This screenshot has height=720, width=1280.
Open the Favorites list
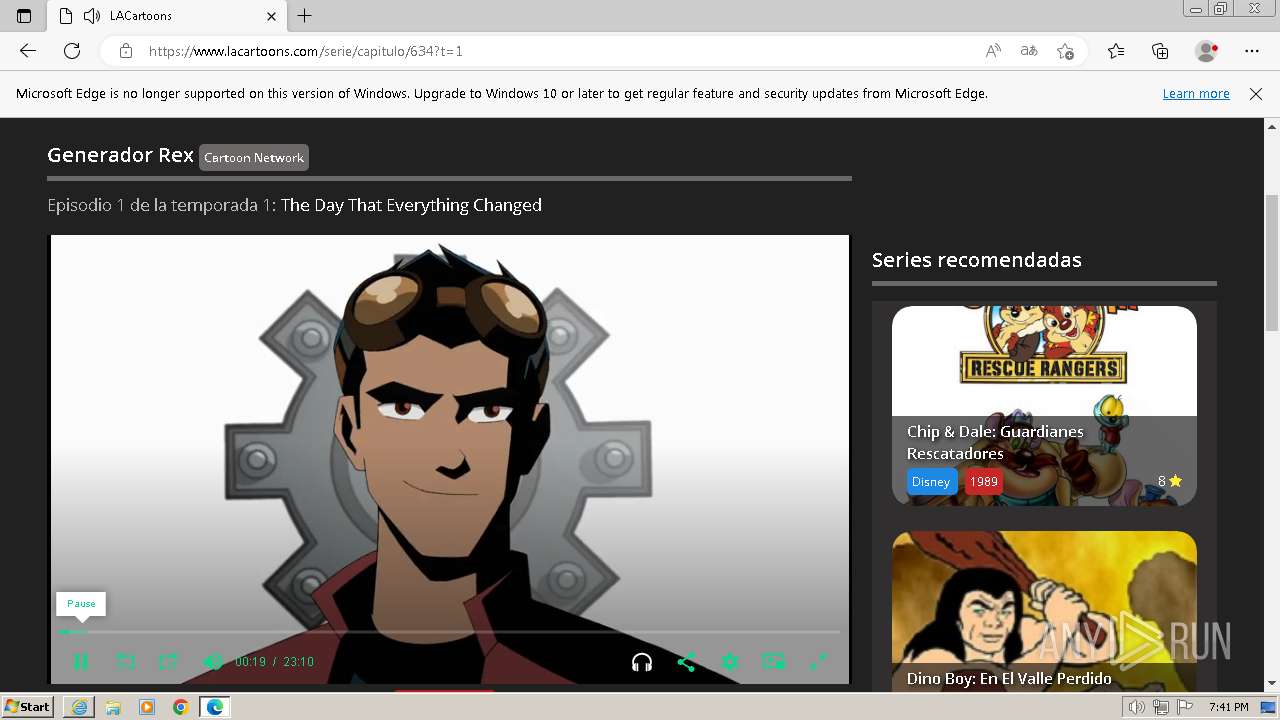(x=1116, y=51)
